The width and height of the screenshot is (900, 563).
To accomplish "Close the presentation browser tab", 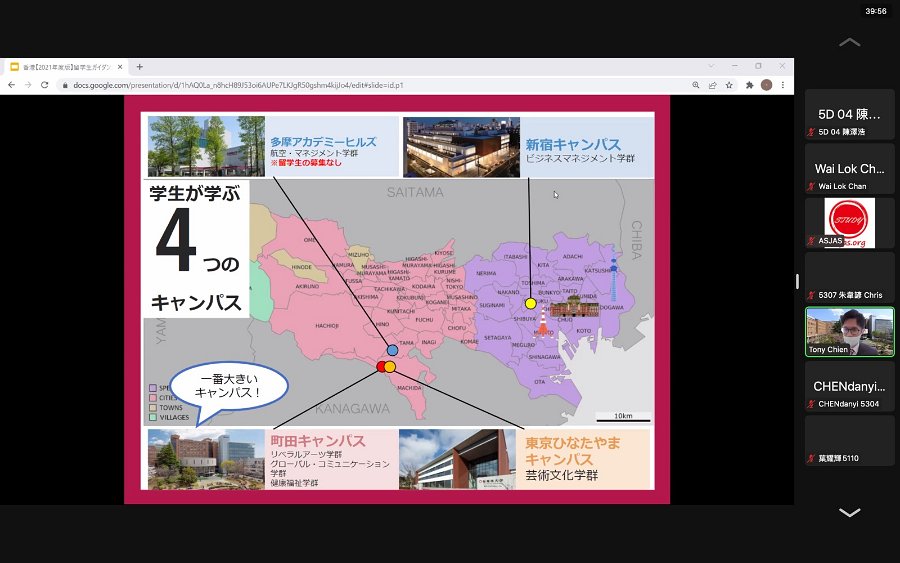I will 120,67.
